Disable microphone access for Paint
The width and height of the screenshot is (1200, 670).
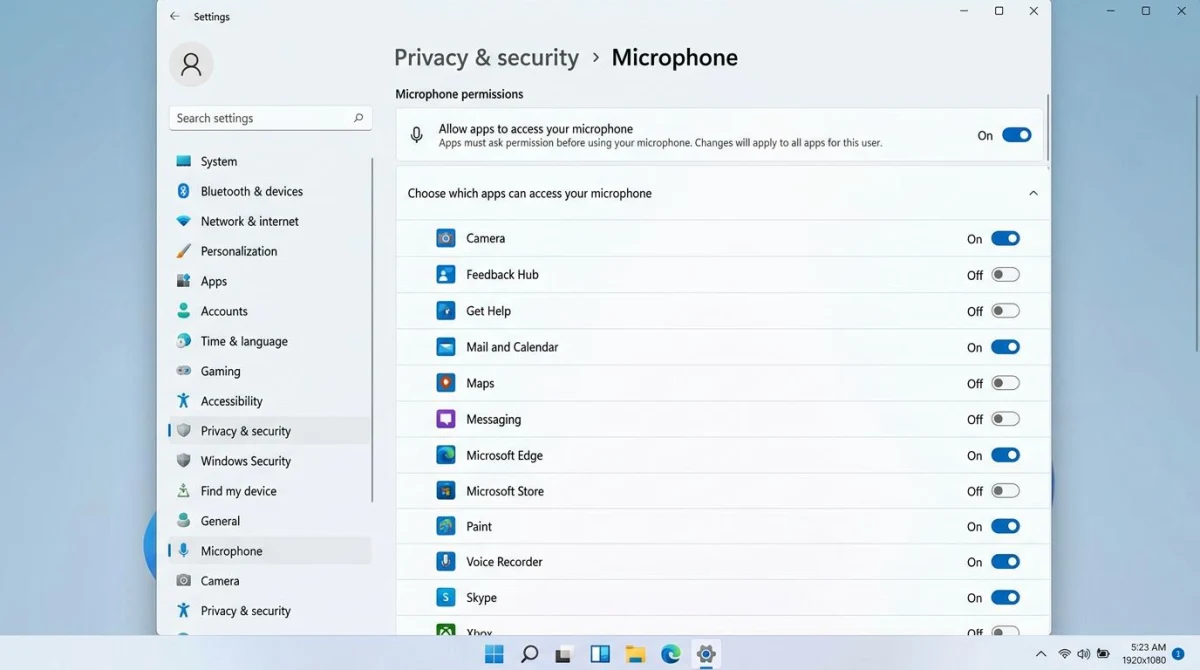click(1005, 526)
